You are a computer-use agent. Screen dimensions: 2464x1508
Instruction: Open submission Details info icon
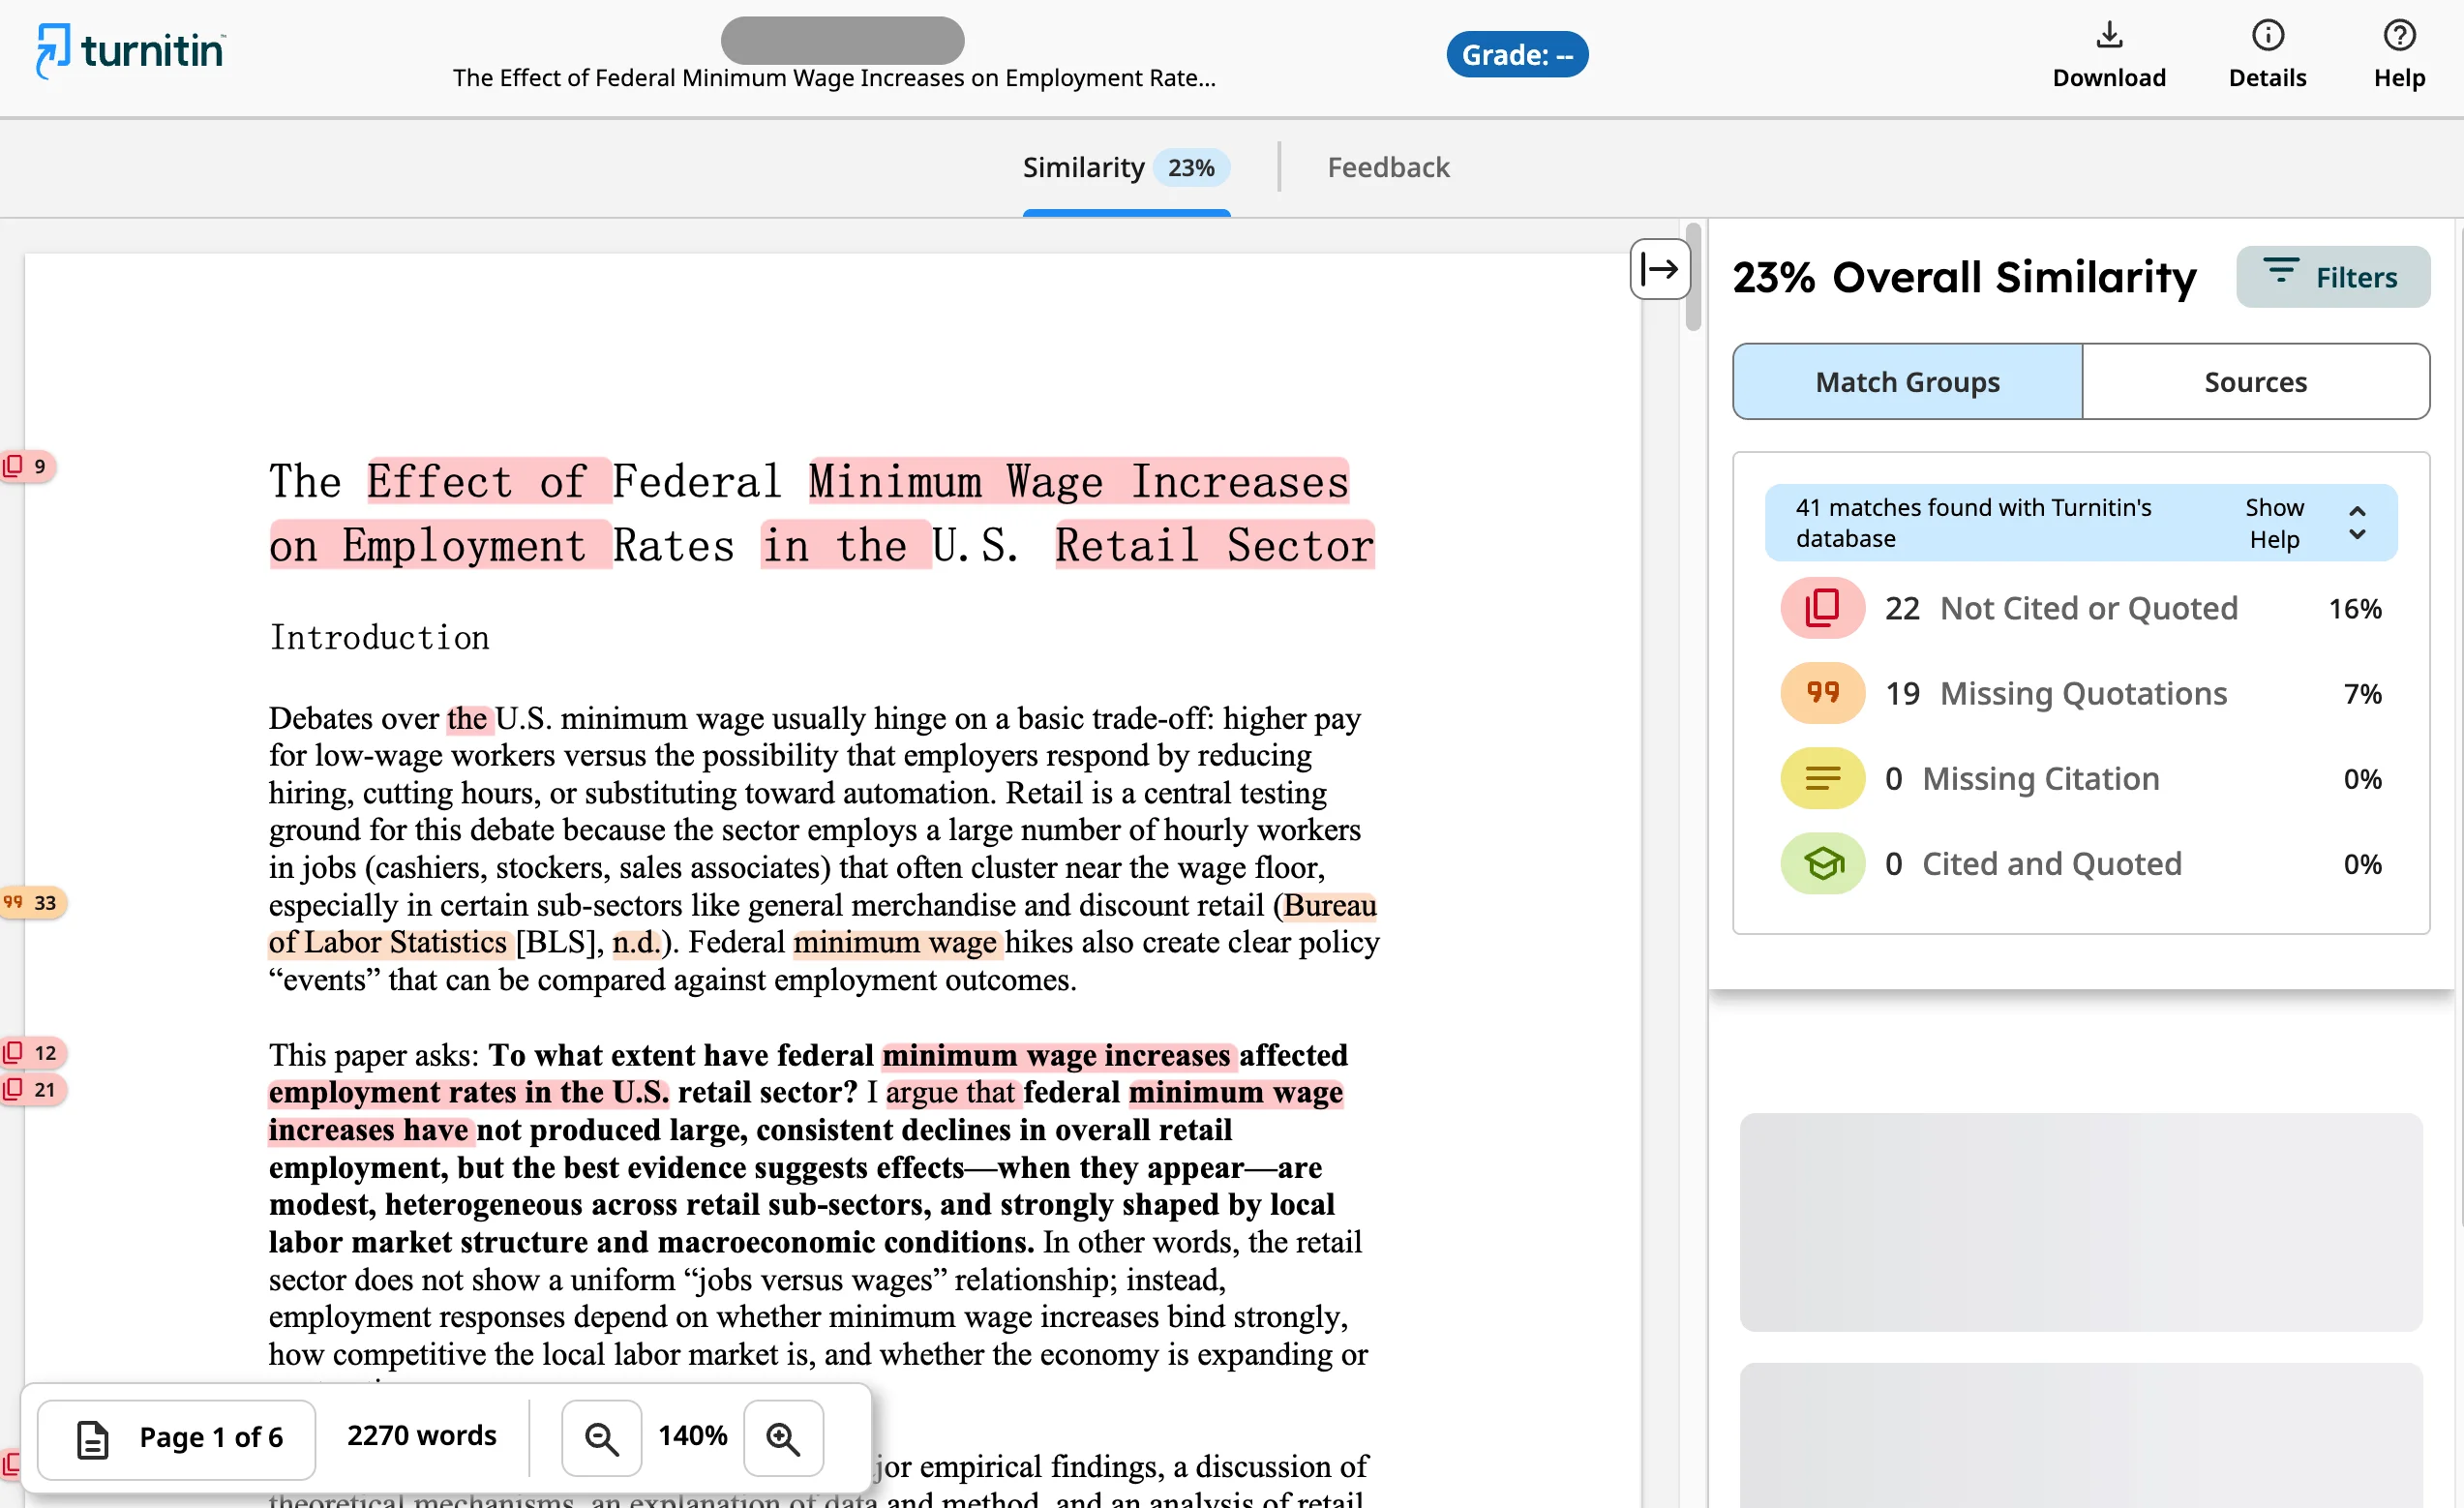(x=2267, y=35)
